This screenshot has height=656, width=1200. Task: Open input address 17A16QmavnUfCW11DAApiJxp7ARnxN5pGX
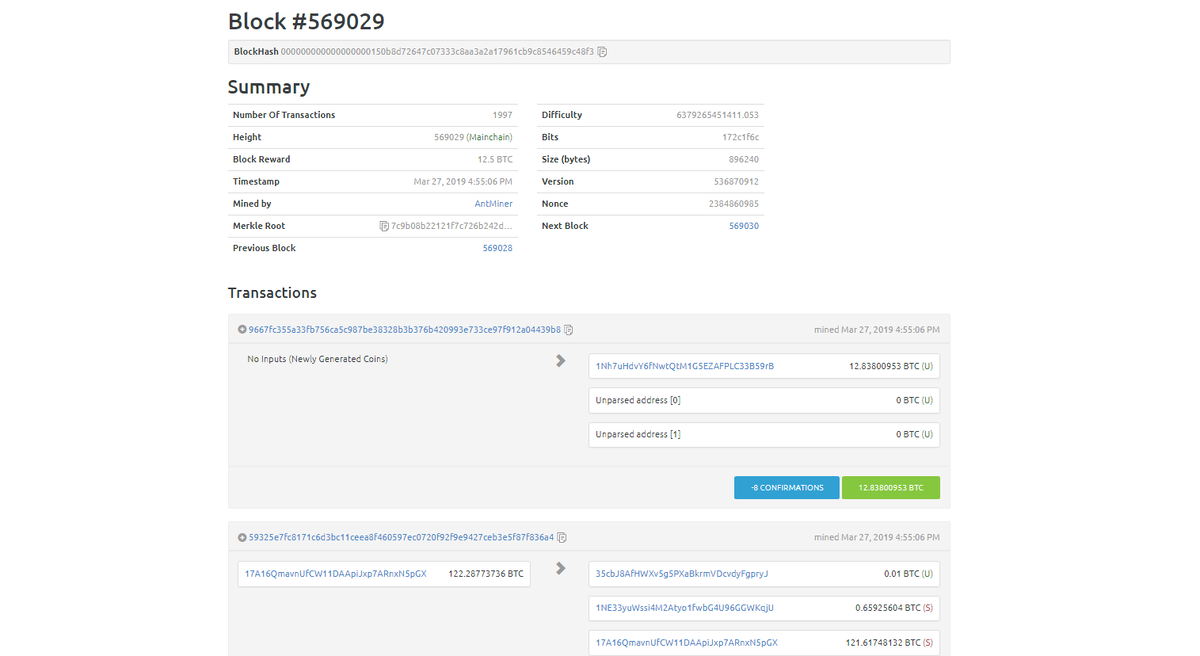[336, 574]
